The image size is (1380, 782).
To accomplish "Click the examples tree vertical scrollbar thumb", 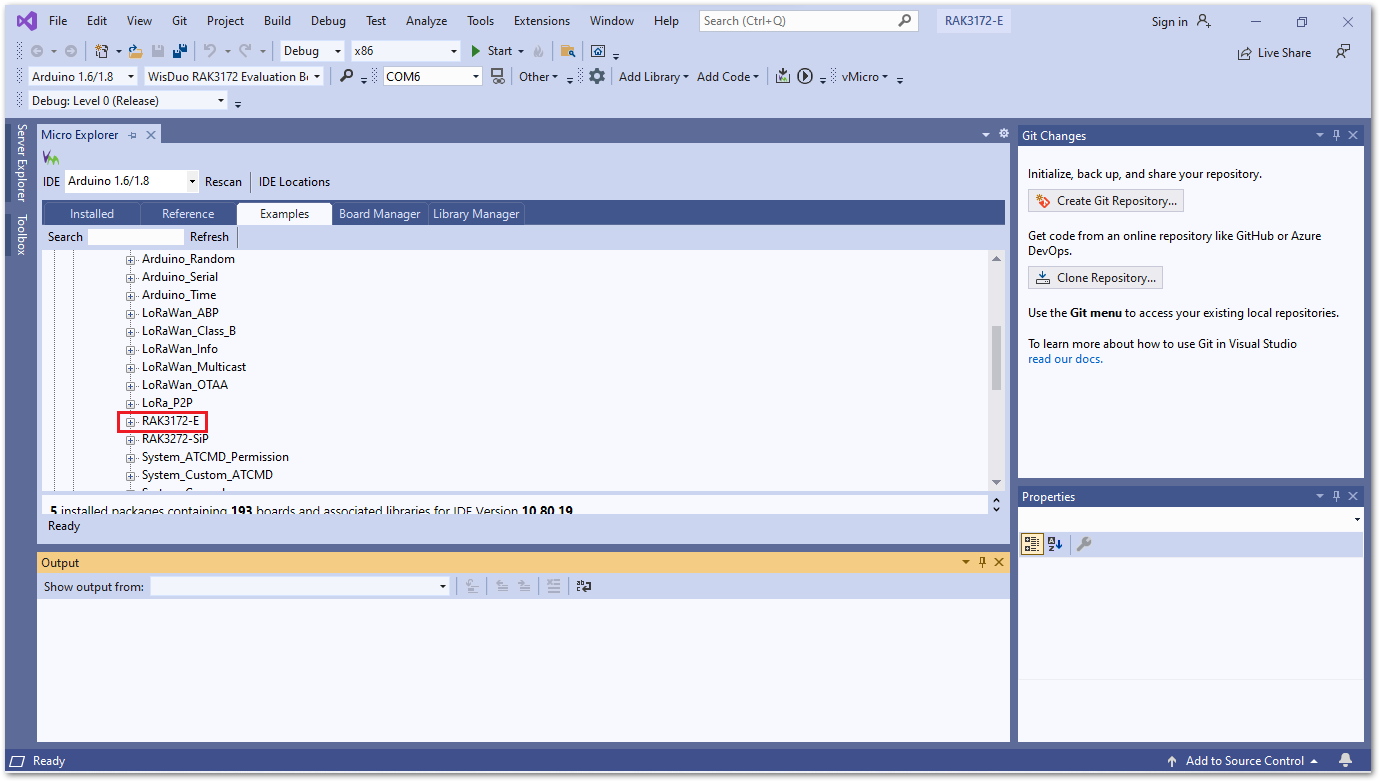I will 996,357.
